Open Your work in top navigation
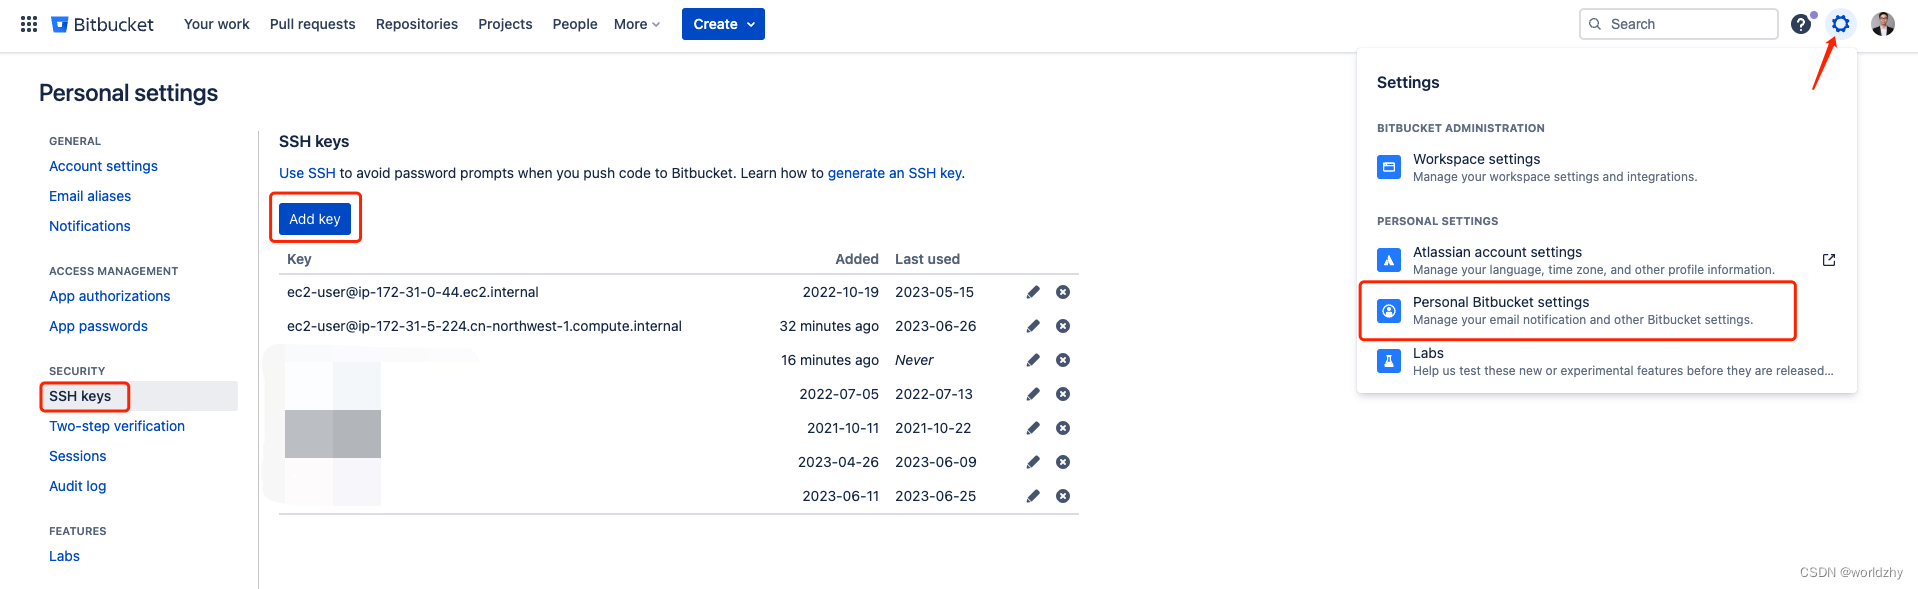The height and width of the screenshot is (589, 1918). tap(217, 24)
